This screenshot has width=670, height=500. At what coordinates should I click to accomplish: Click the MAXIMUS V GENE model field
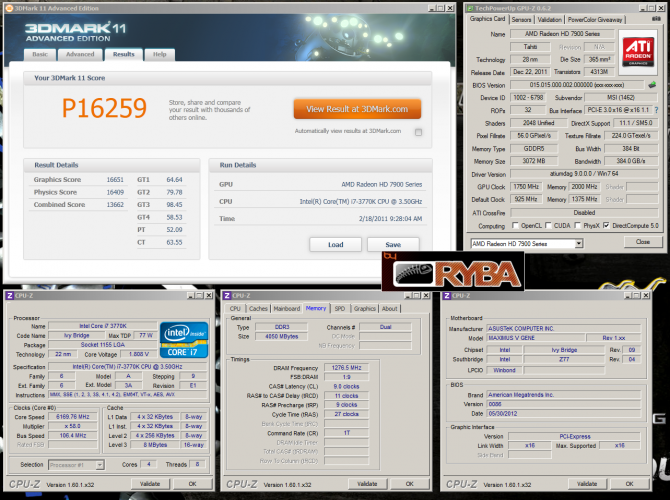coord(536,338)
